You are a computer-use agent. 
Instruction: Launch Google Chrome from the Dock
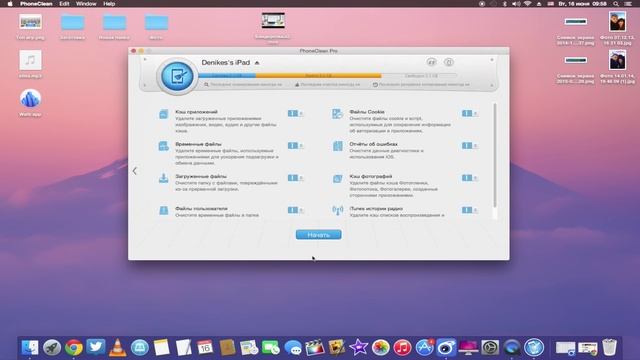tap(74, 347)
